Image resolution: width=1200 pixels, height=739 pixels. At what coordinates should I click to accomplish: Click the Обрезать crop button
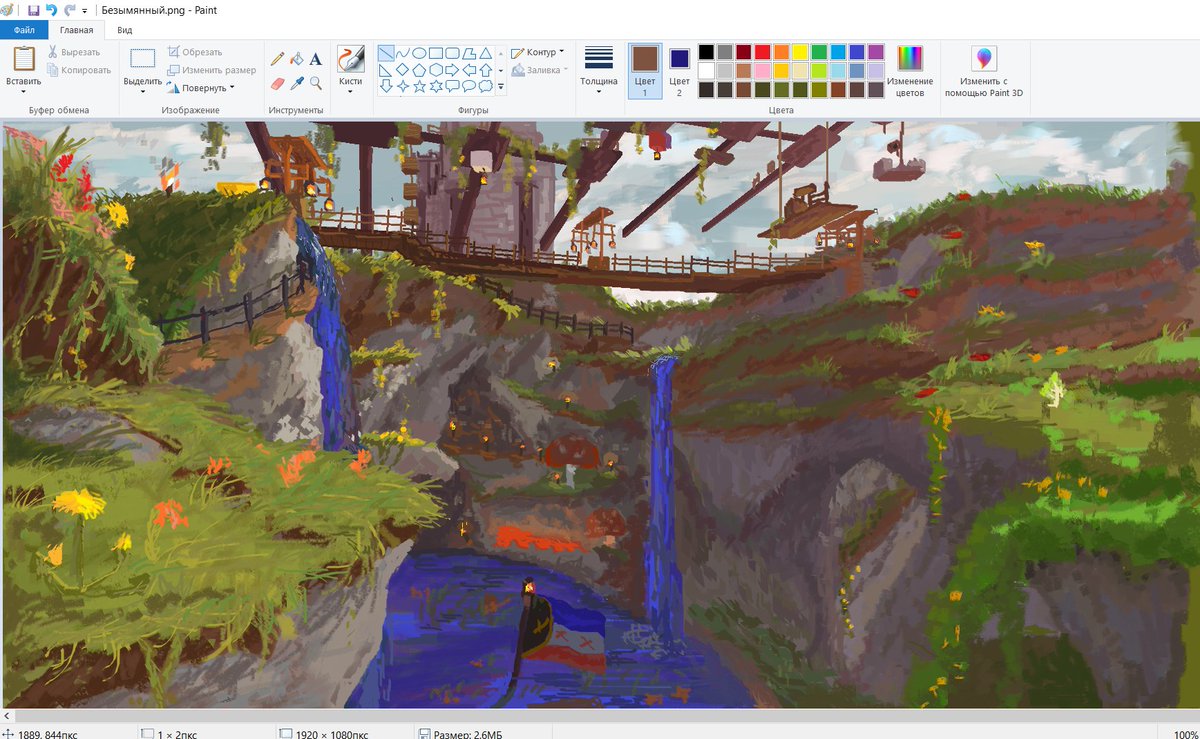click(x=195, y=52)
